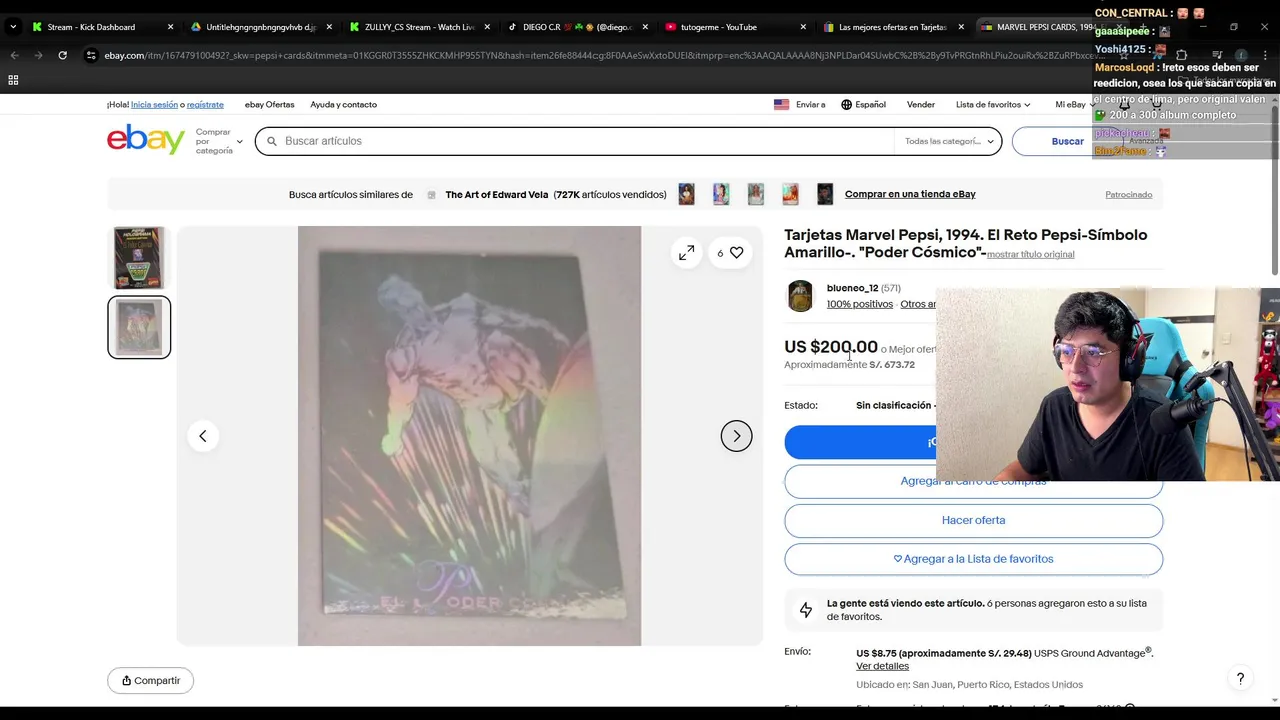Click the Buscar search button

pos(1067,141)
